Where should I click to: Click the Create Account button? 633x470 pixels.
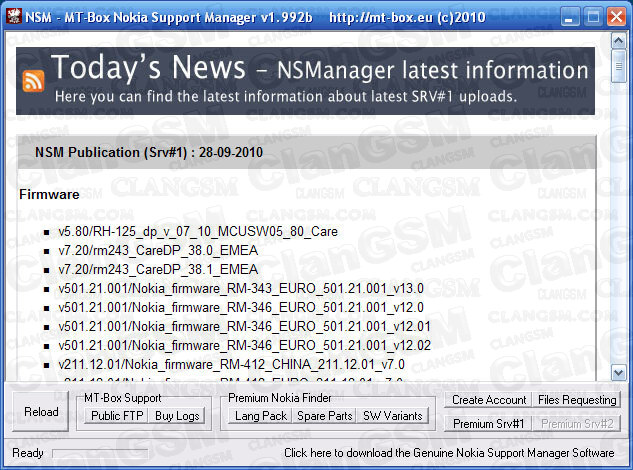click(488, 400)
